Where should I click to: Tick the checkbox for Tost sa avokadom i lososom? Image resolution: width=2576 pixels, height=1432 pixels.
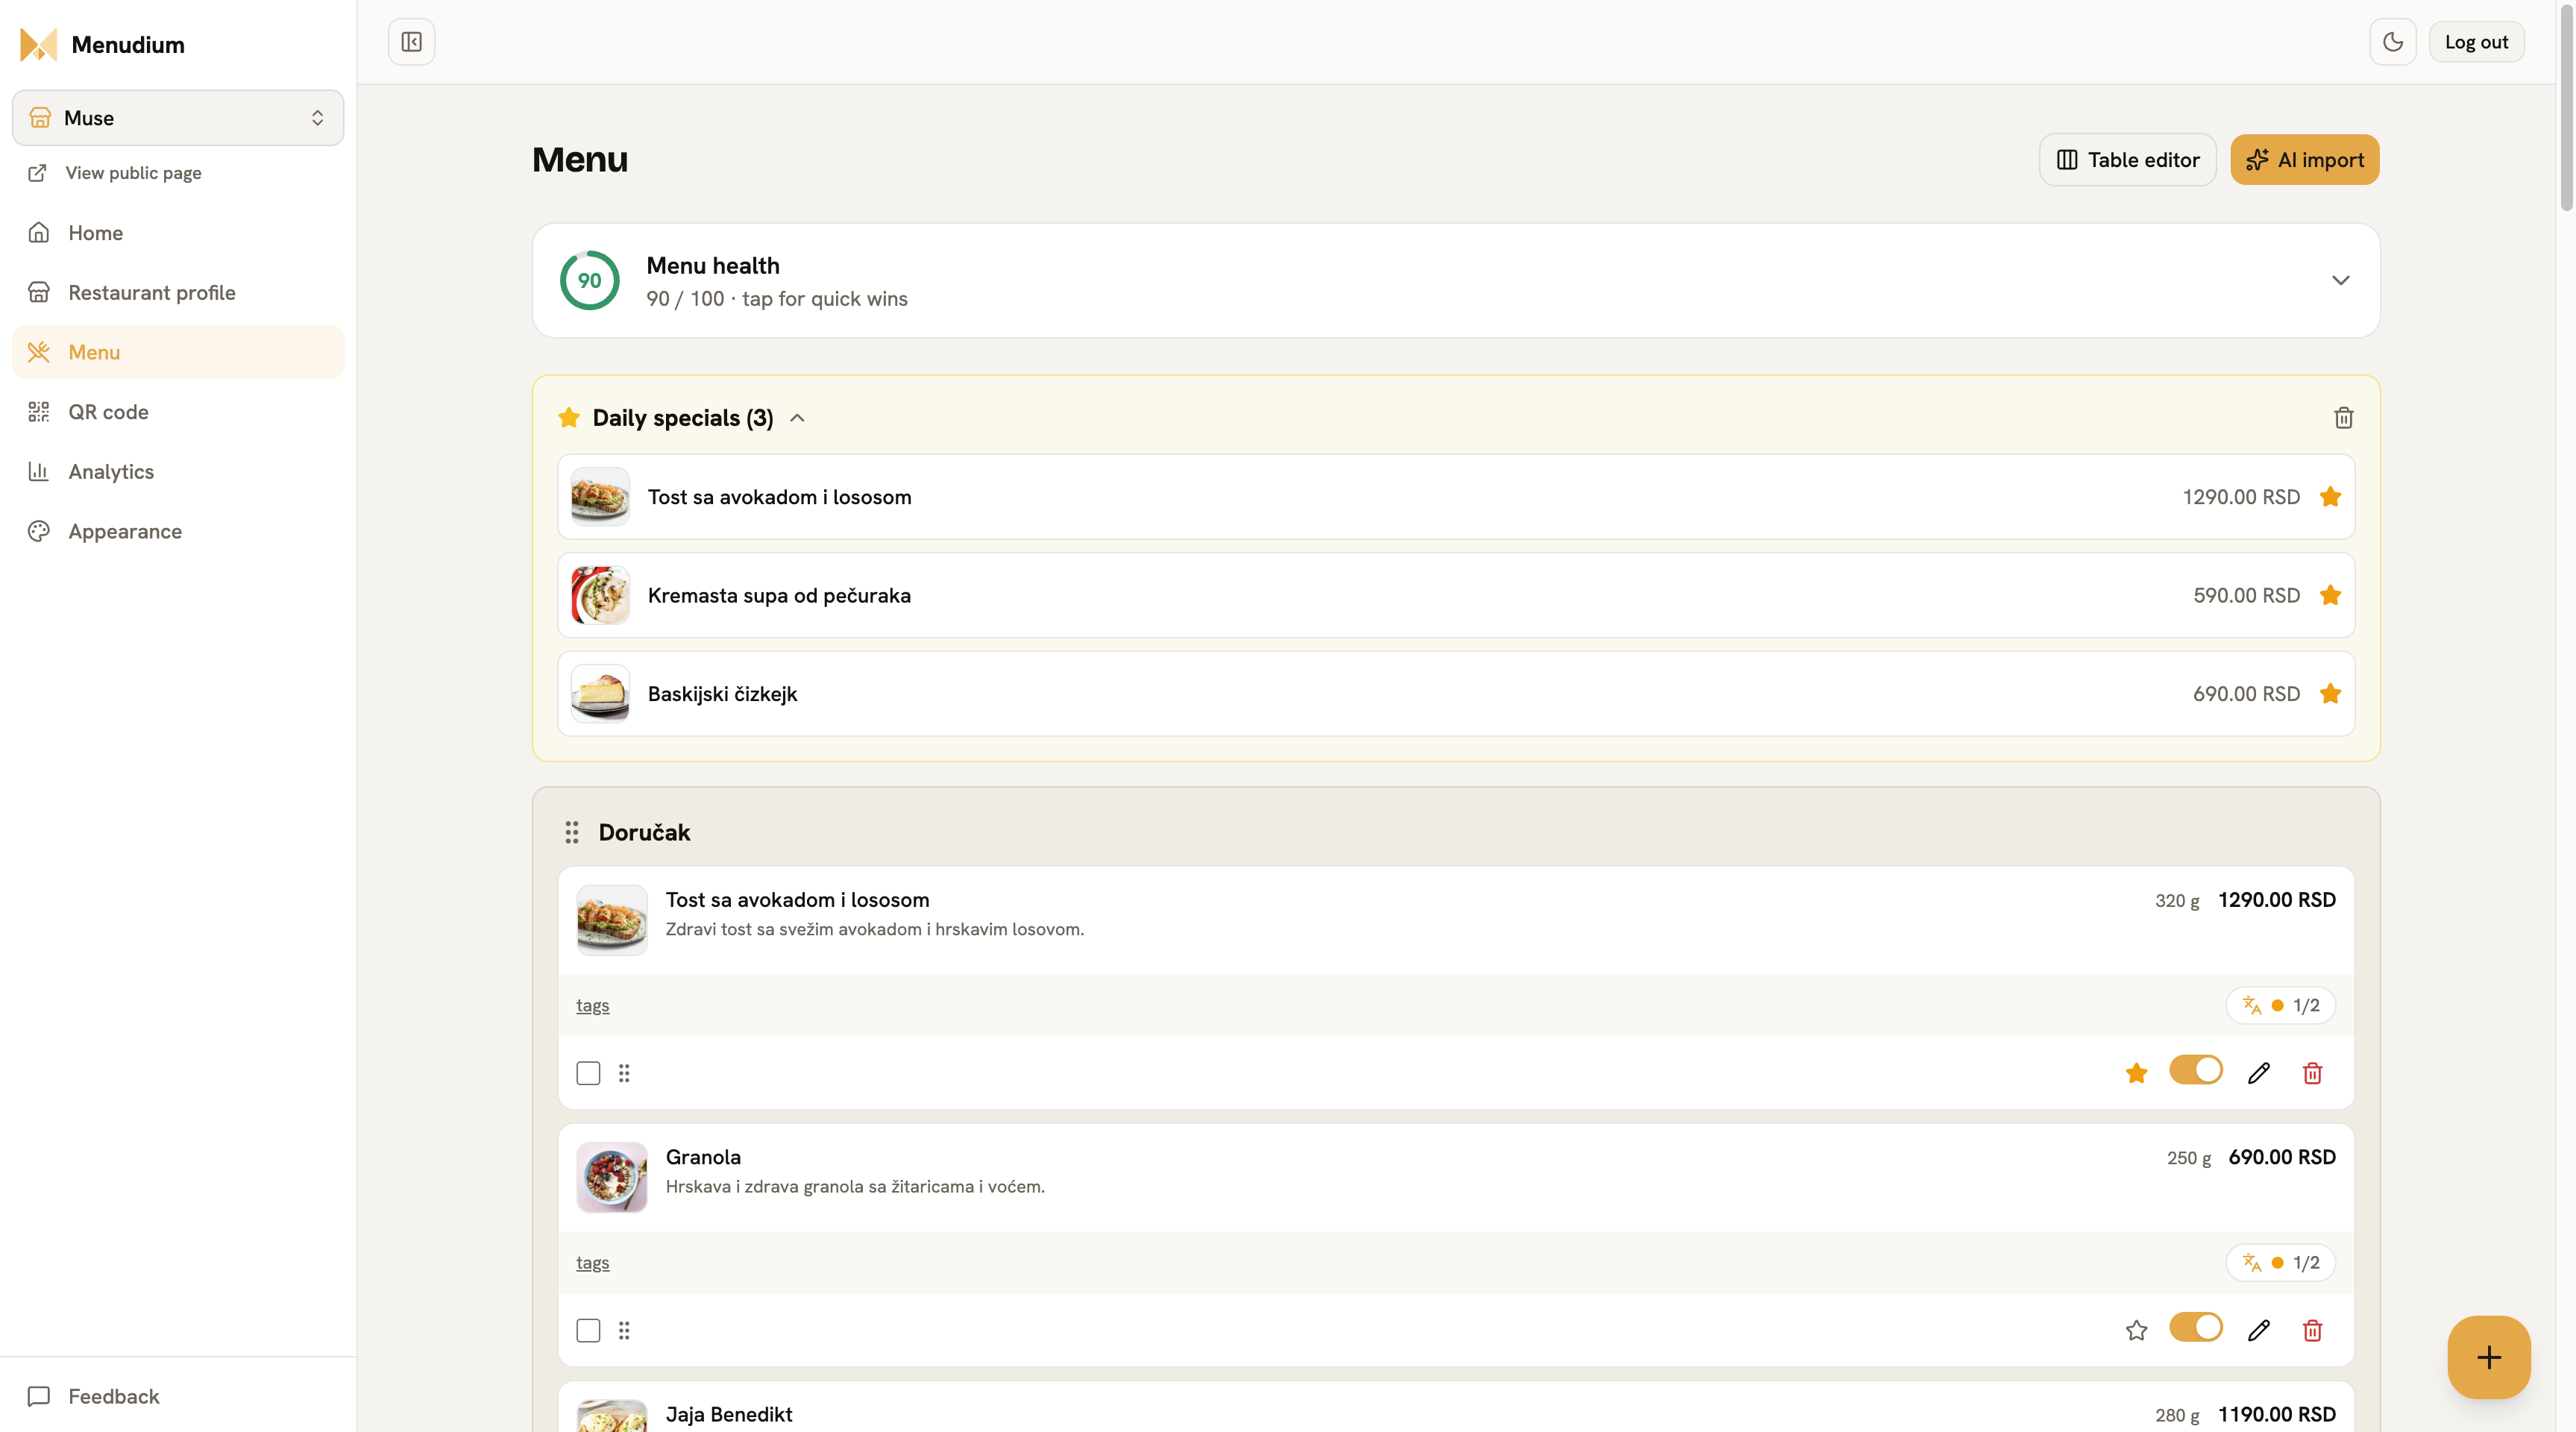click(x=588, y=1073)
